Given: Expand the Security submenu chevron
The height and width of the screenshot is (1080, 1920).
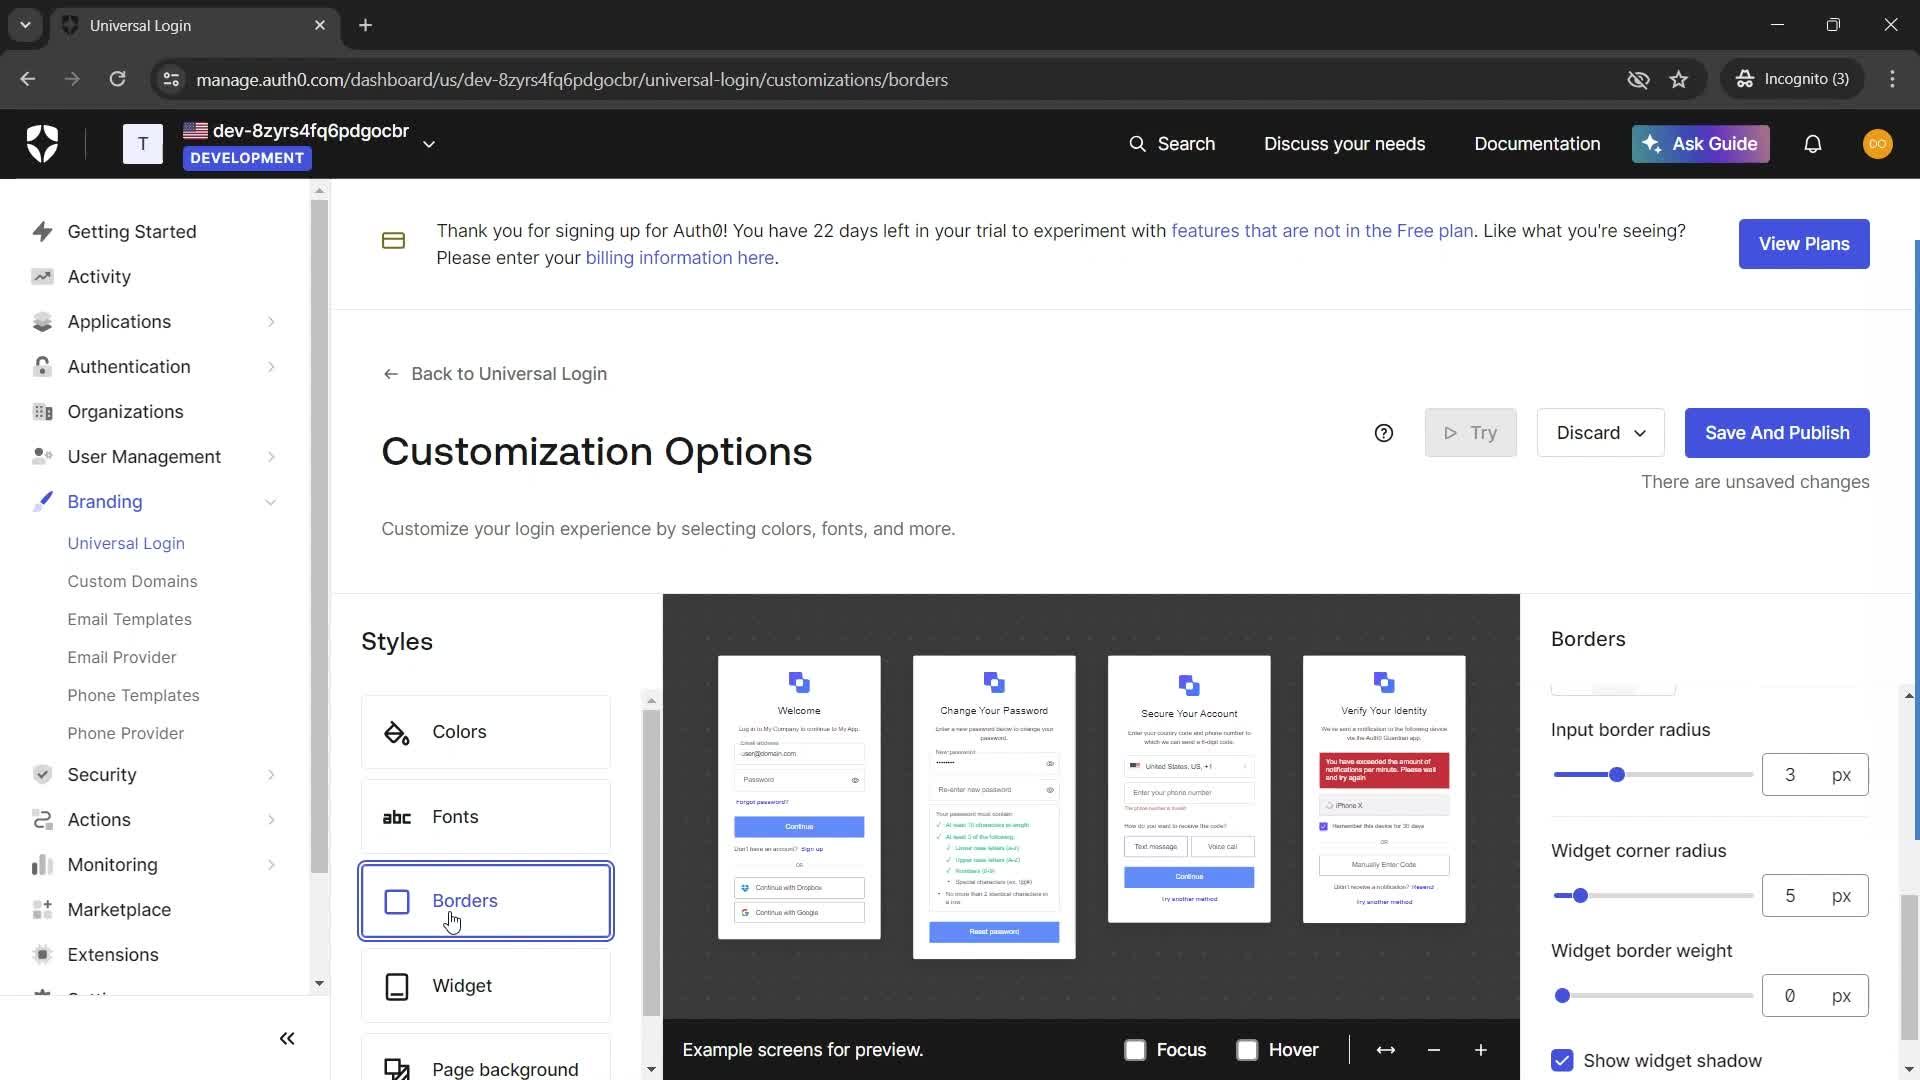Looking at the screenshot, I should coord(271,775).
